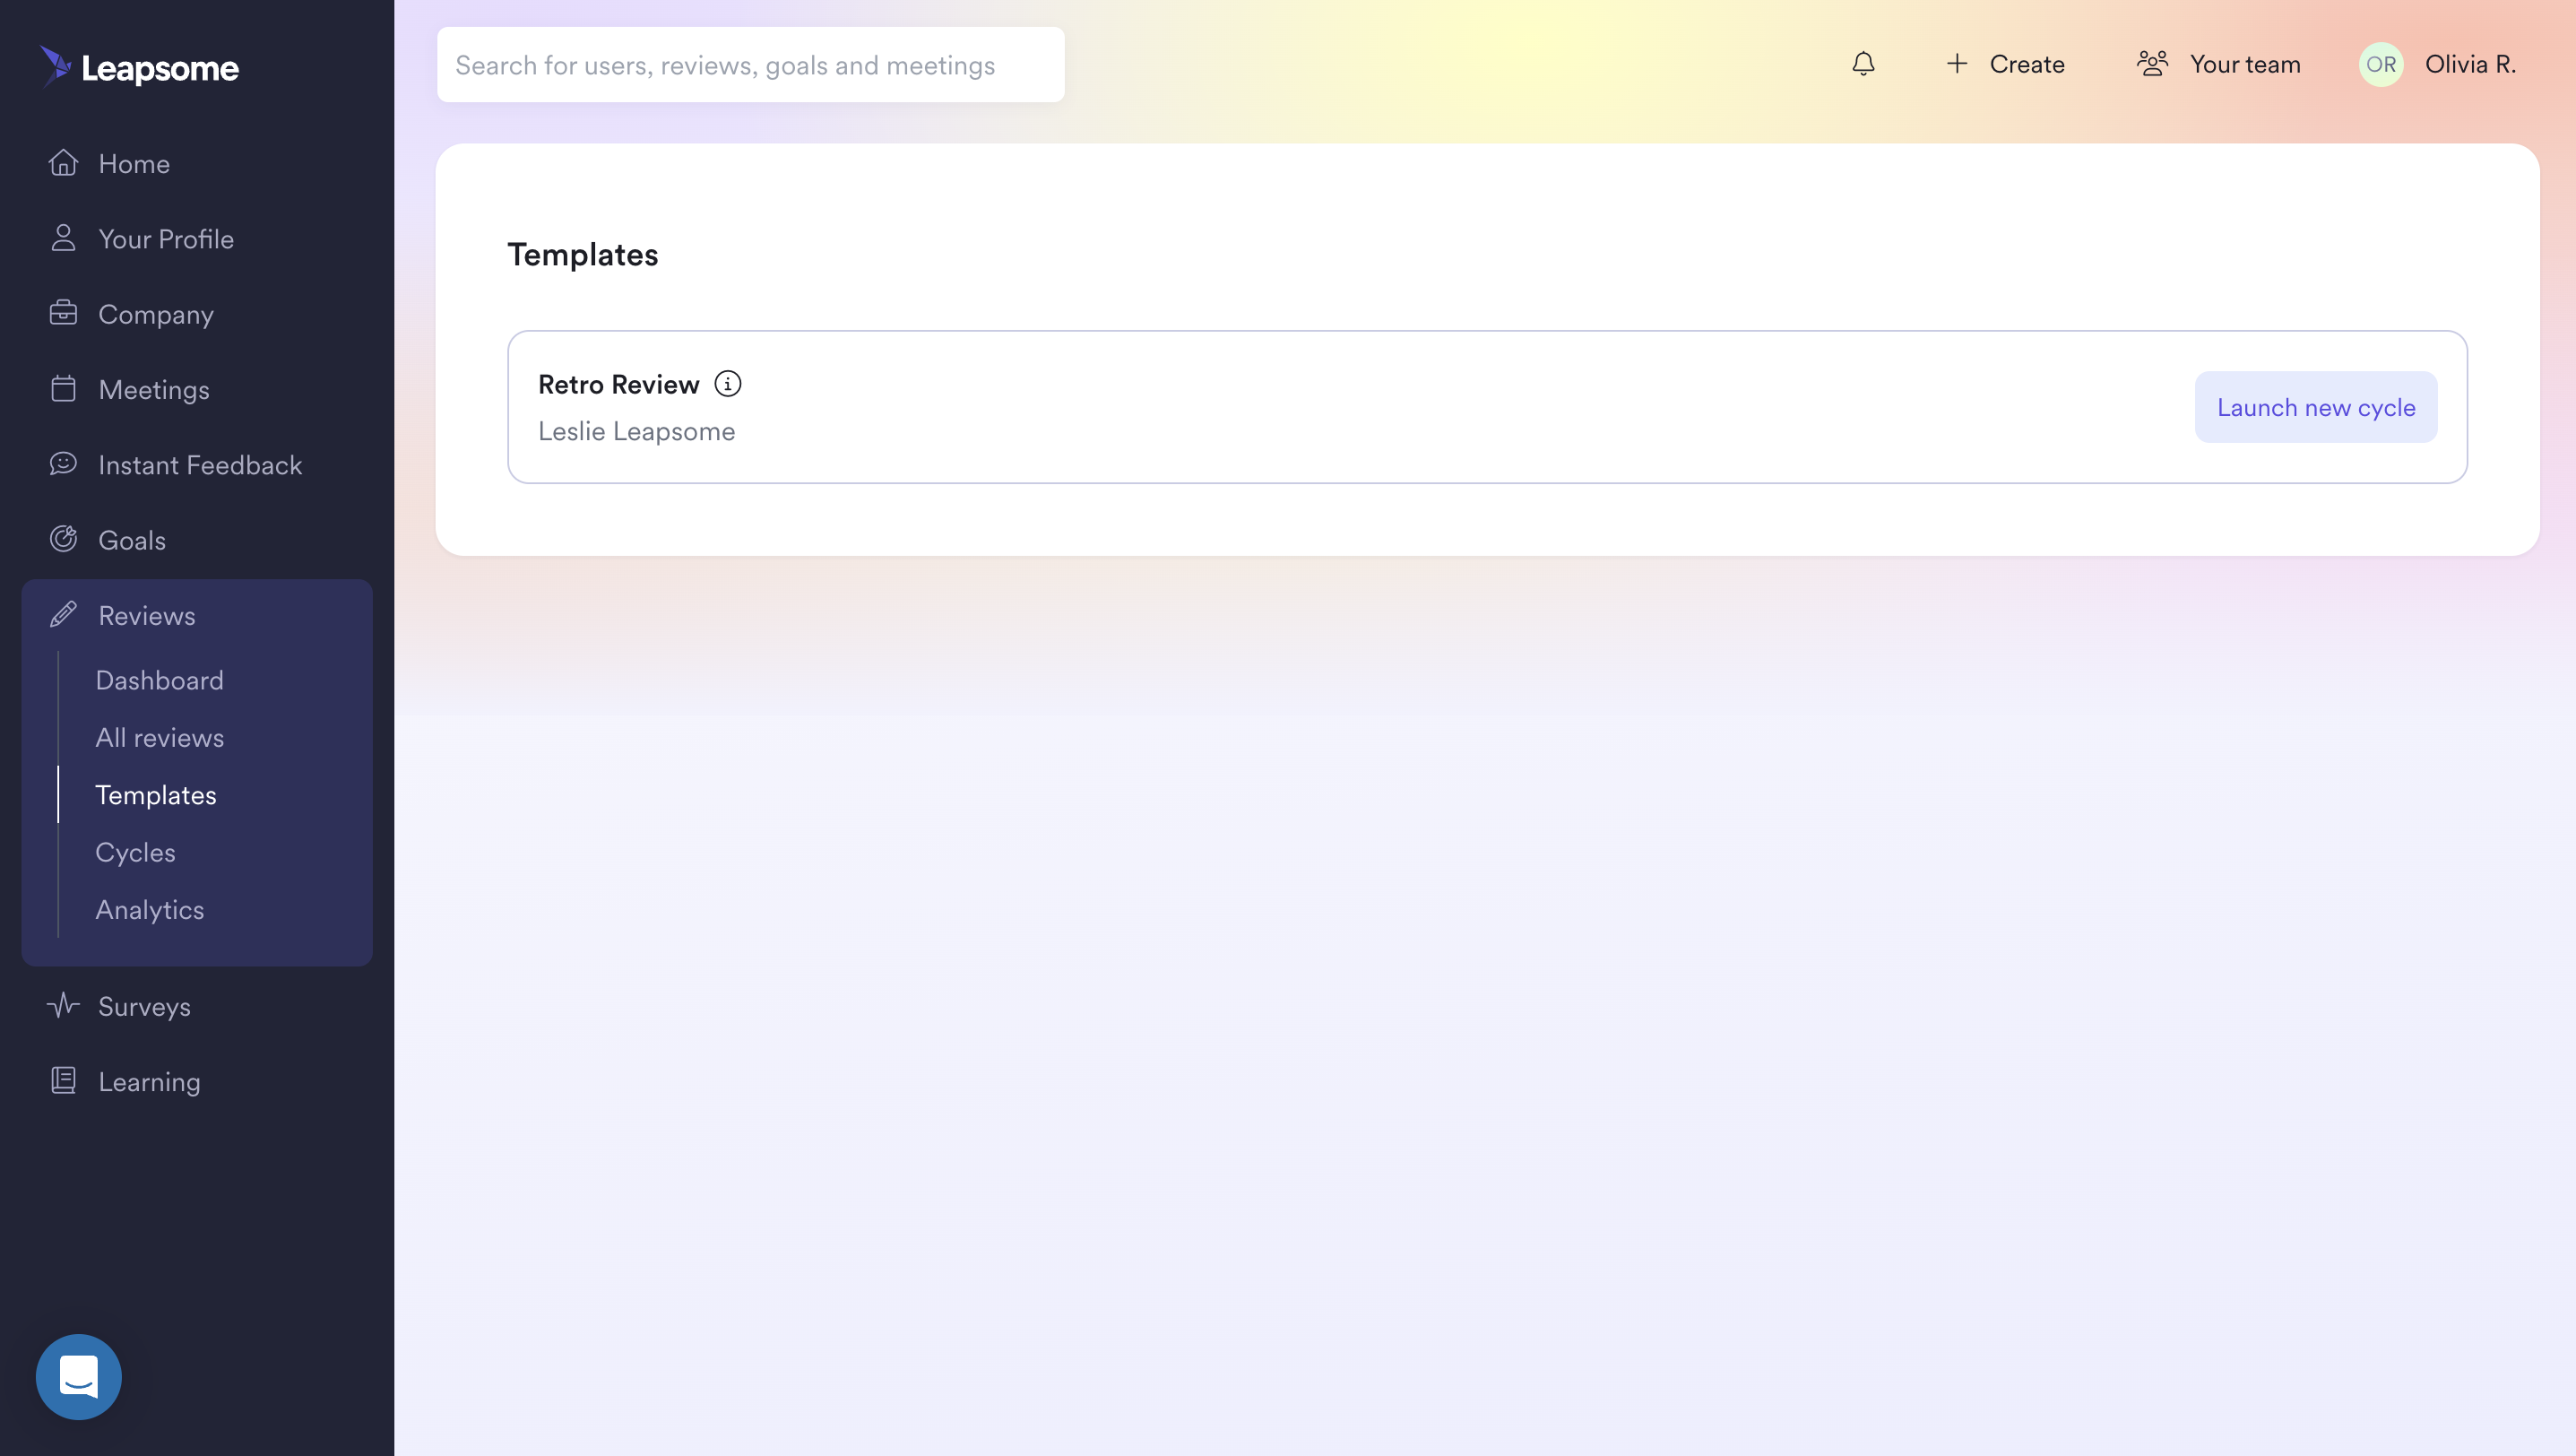Open Reviews Analytics submenu item
Image resolution: width=2576 pixels, height=1456 pixels.
coord(149,910)
